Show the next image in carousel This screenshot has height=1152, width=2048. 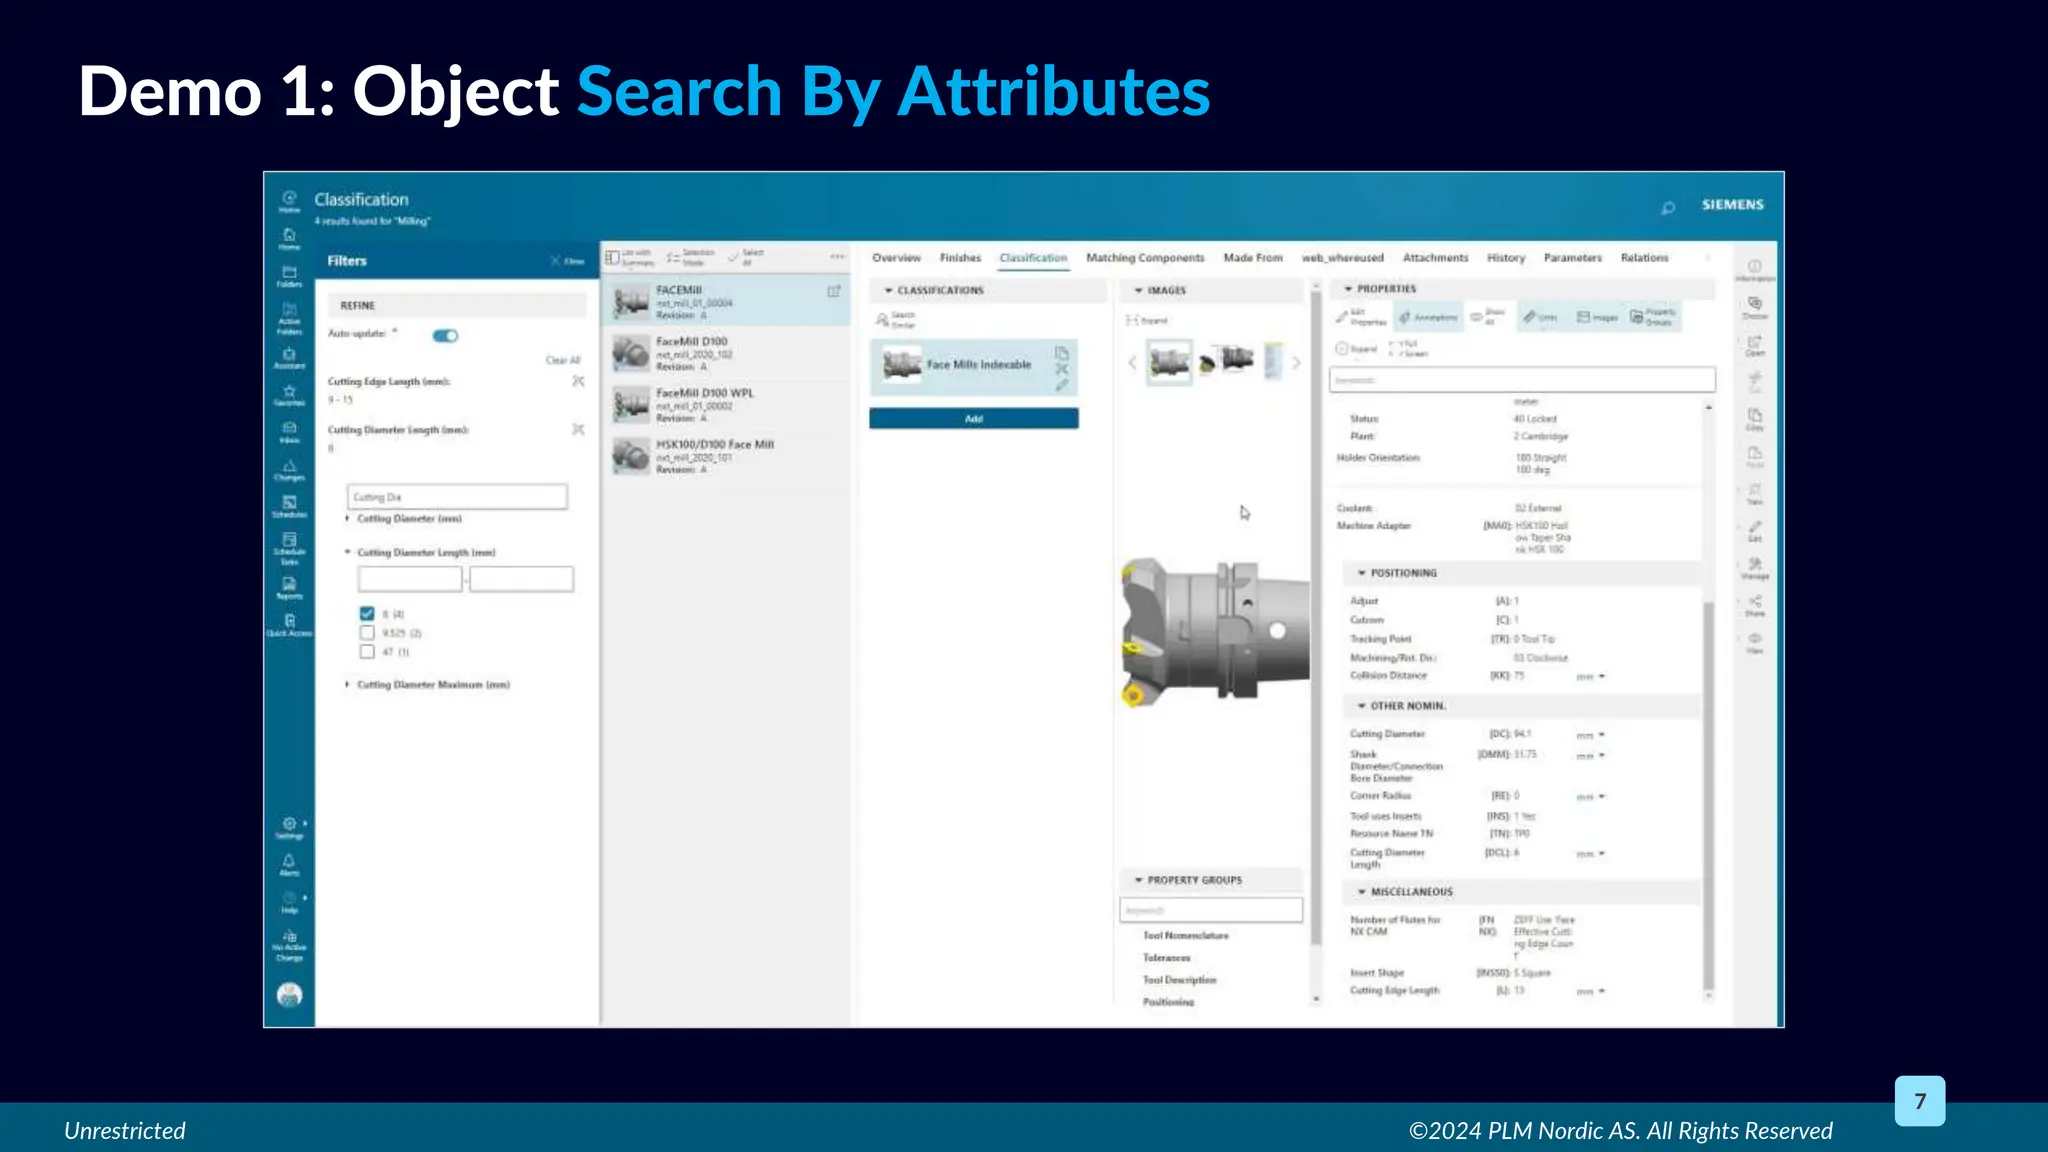[x=1296, y=363]
